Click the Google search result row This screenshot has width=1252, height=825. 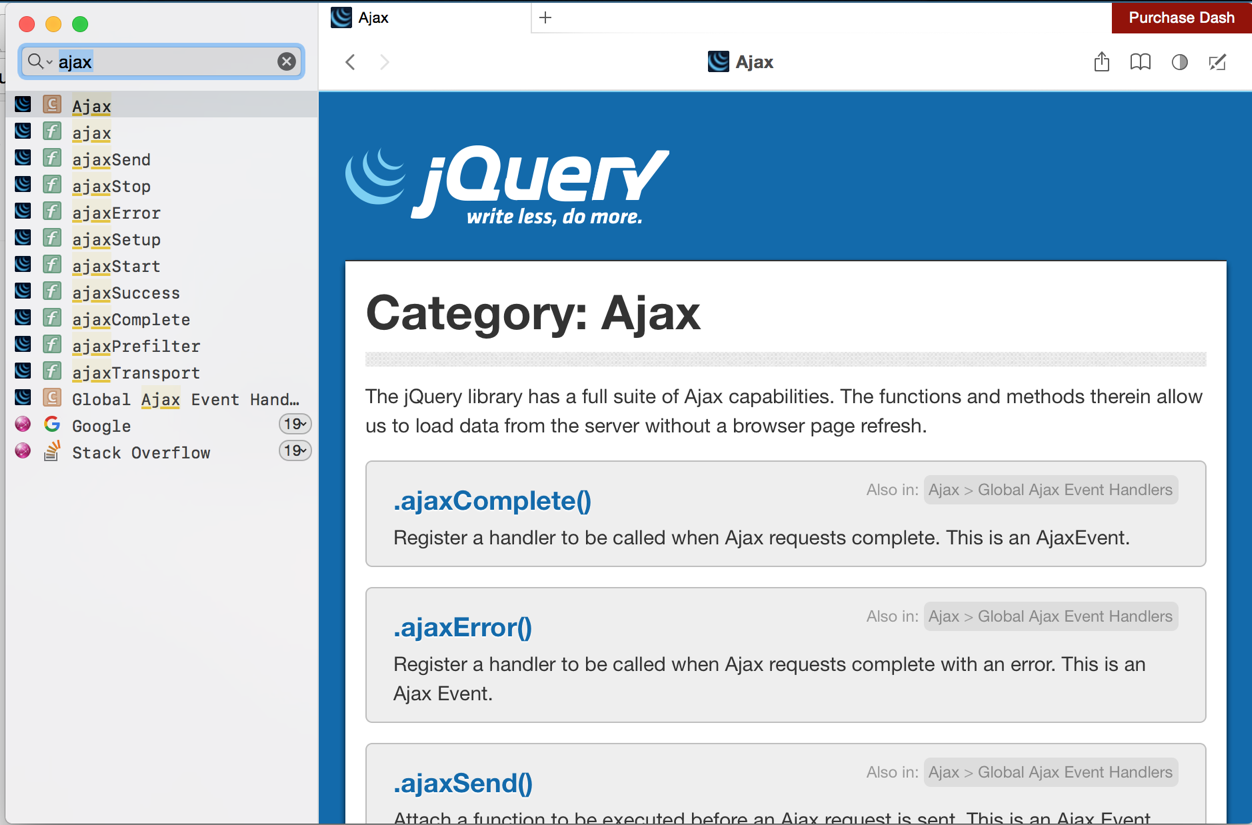click(x=161, y=425)
